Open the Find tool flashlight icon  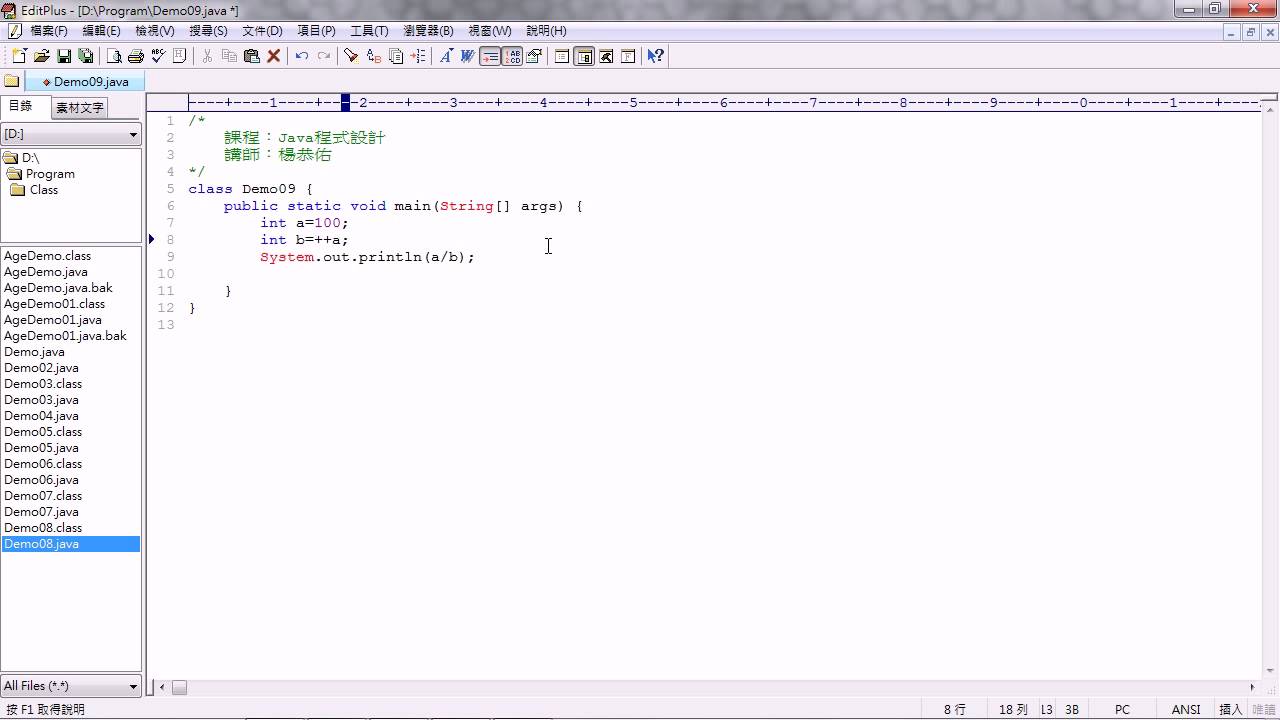[x=351, y=56]
